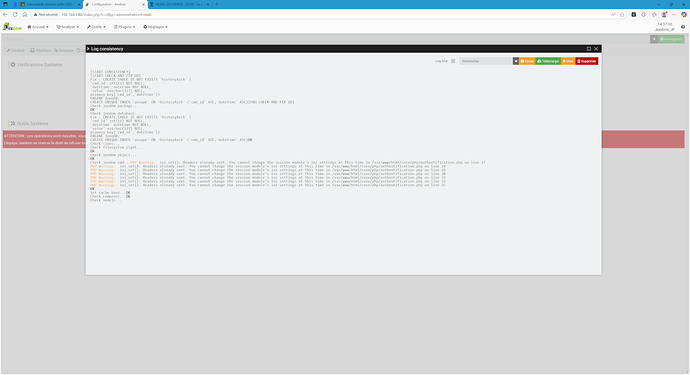Expand the Analyse menu
Image resolution: width=690 pixels, height=375 pixels.
click(68, 27)
